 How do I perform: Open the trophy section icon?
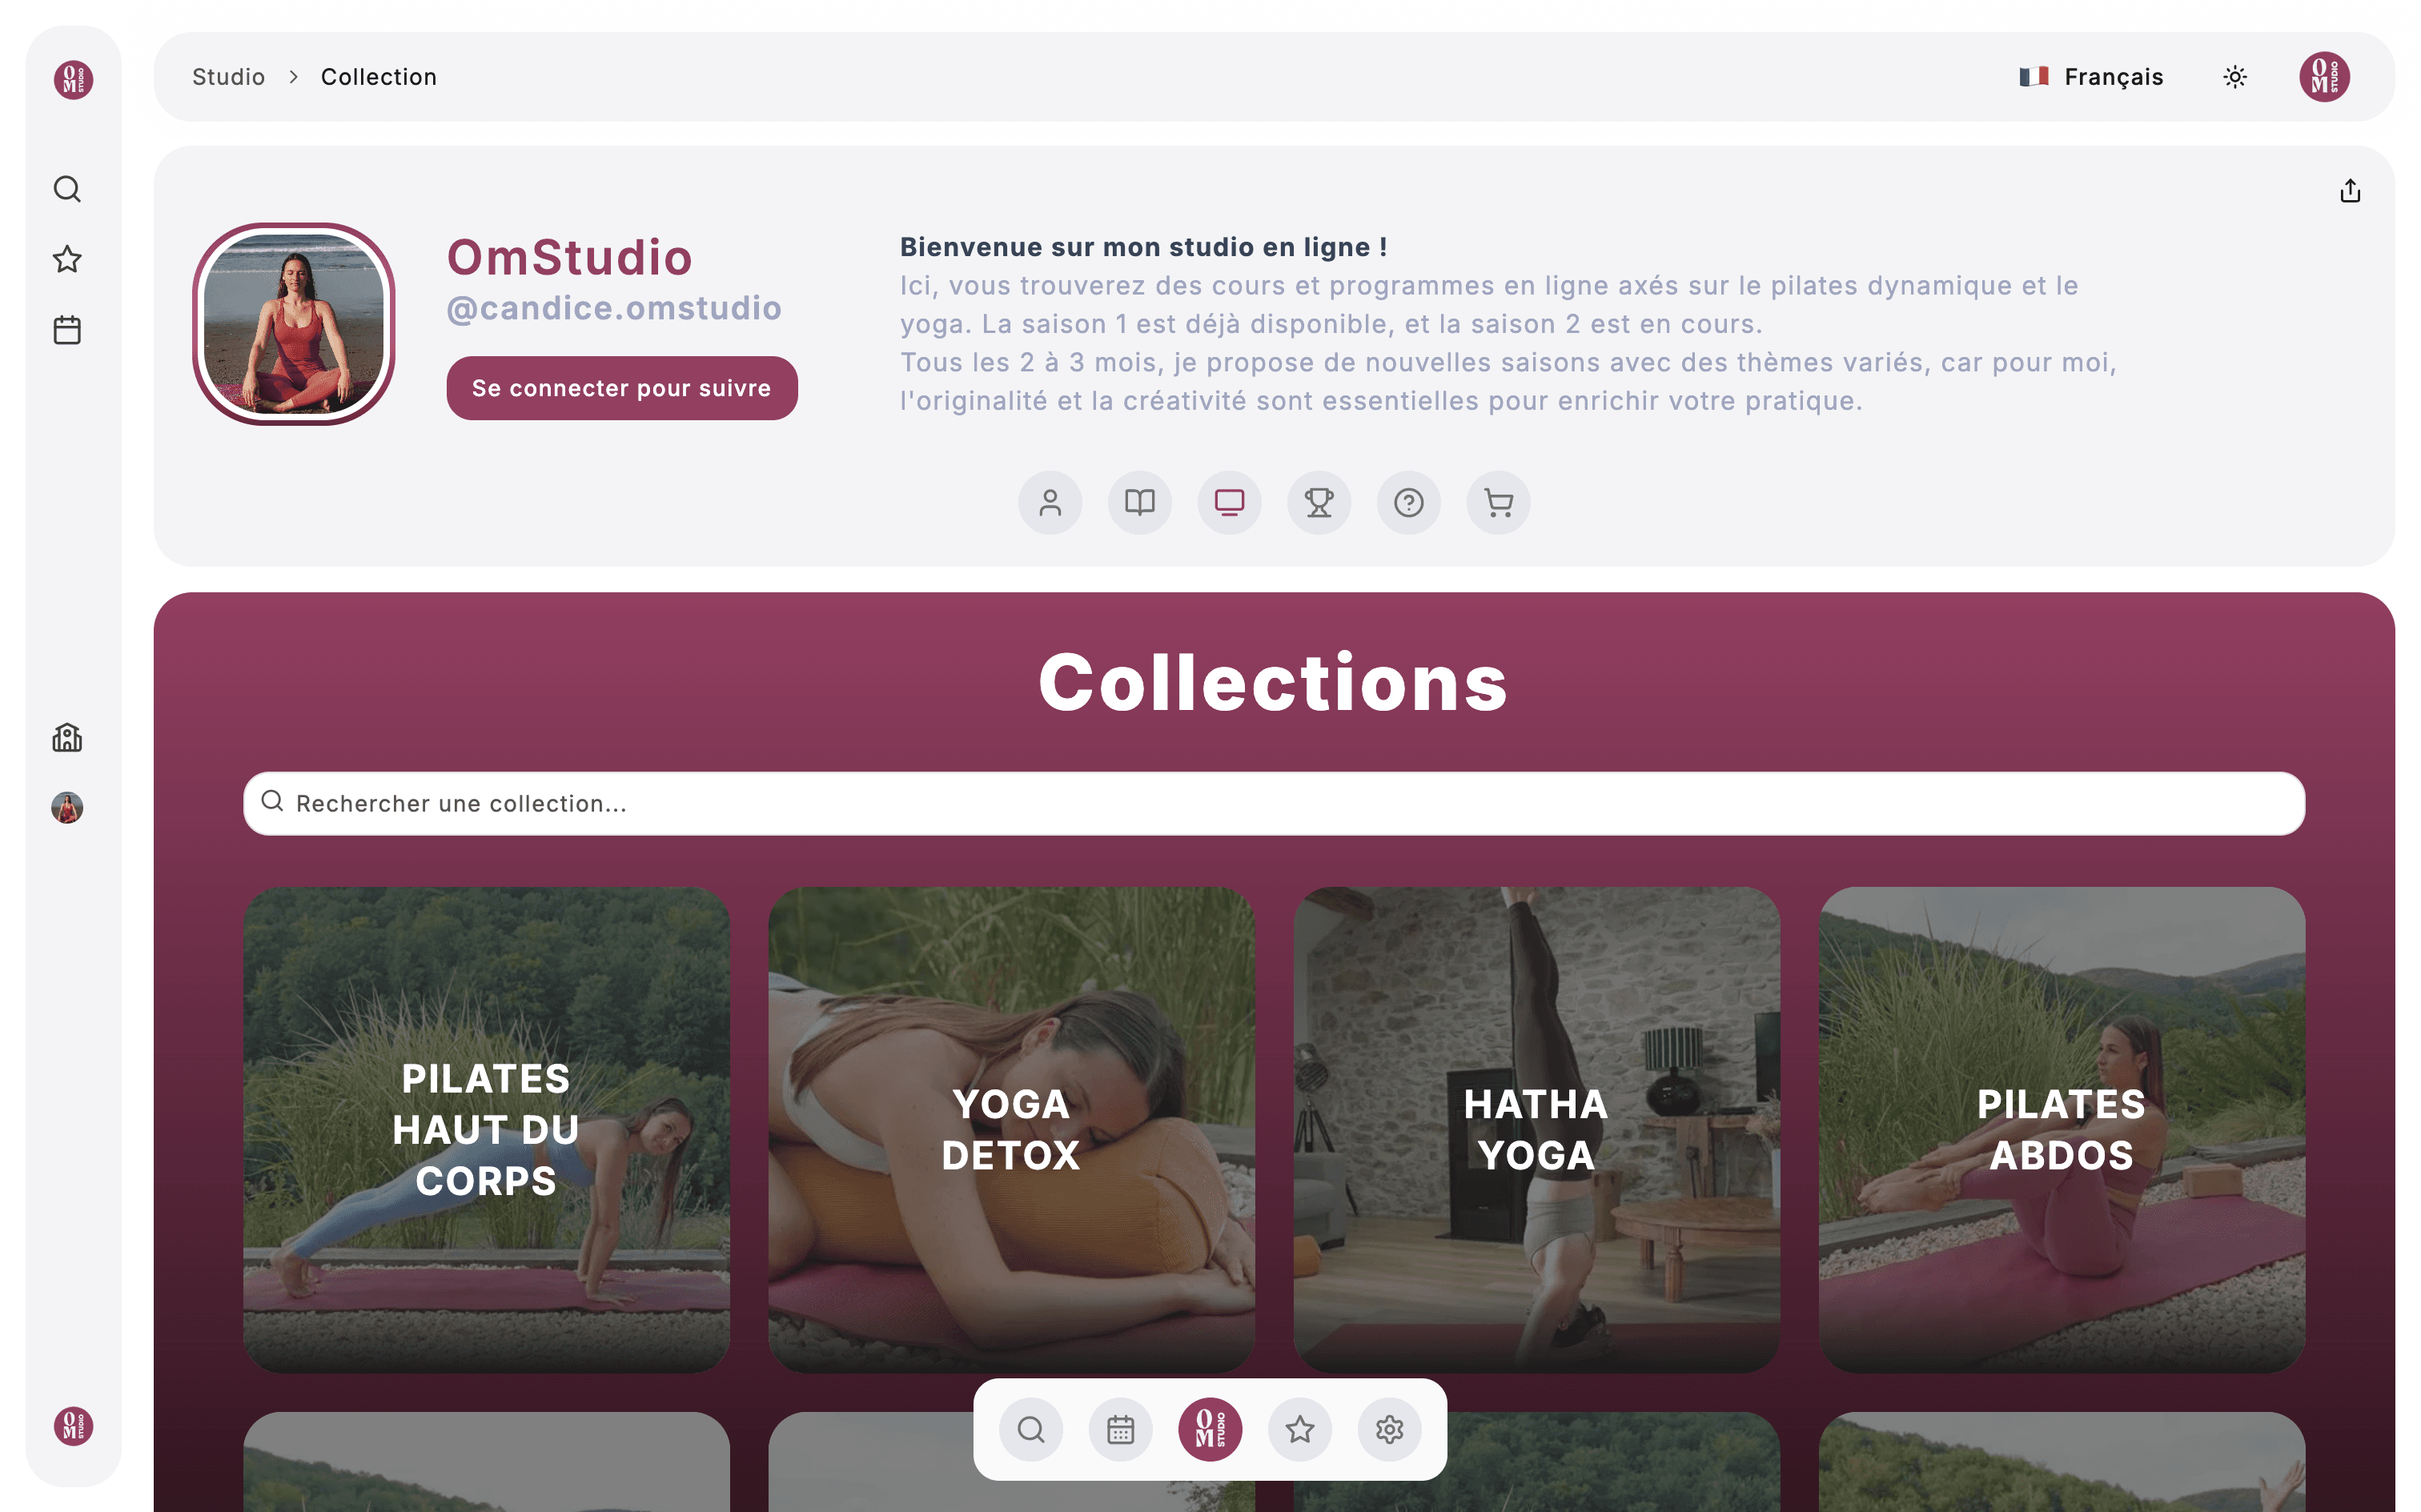(x=1319, y=503)
